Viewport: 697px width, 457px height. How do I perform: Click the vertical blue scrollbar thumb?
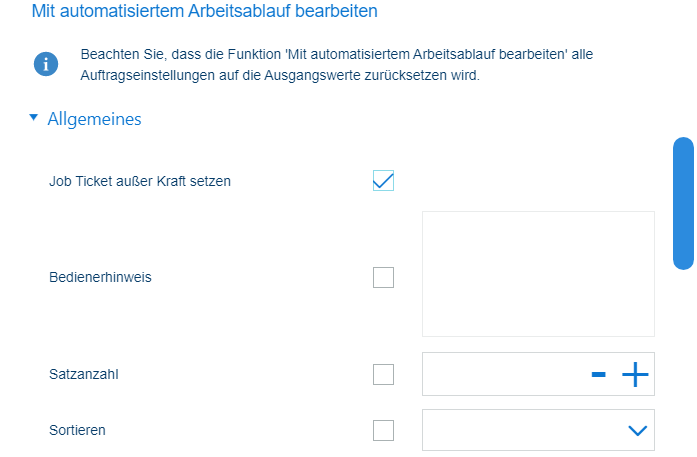tap(683, 203)
